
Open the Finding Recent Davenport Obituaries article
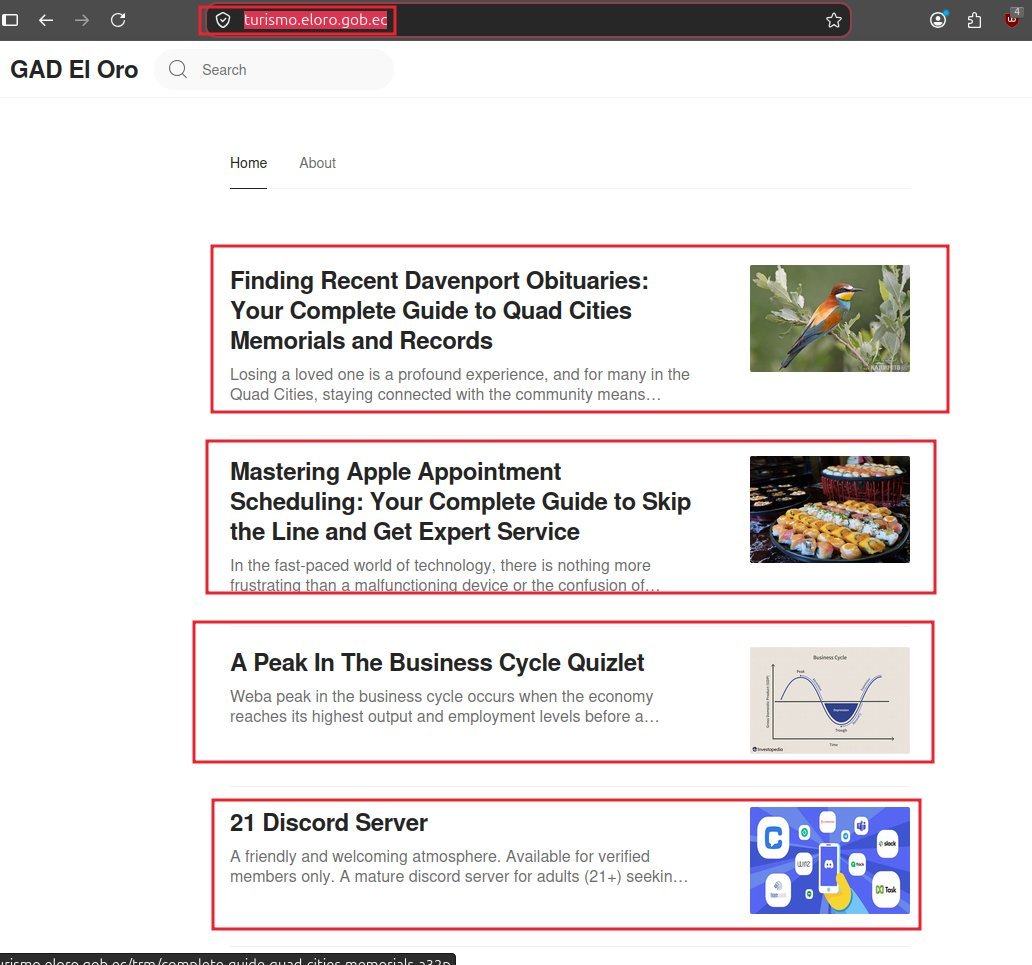439,311
